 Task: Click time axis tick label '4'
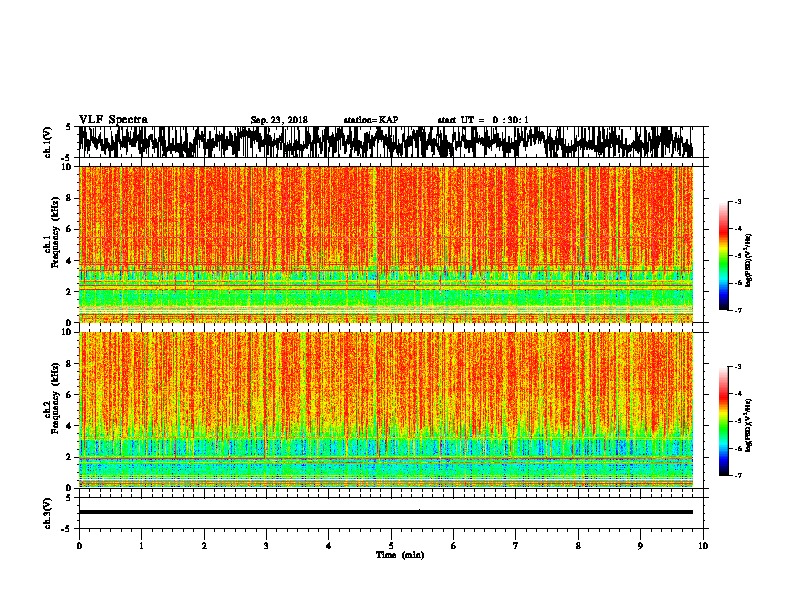coord(329,546)
